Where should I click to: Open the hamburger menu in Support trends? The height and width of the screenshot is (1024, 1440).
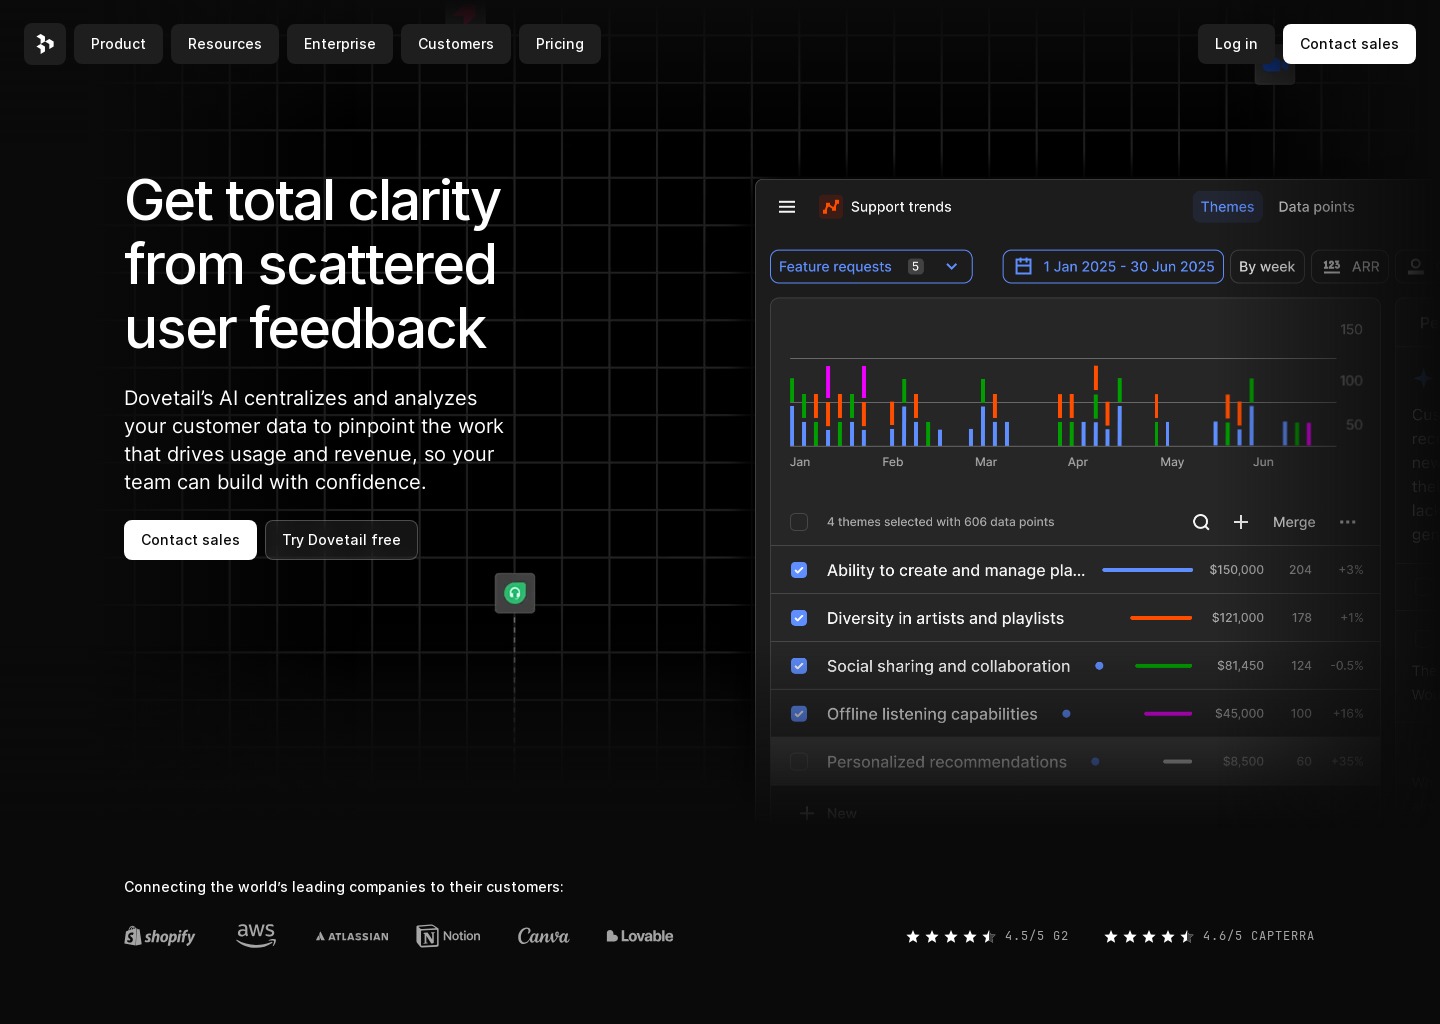point(787,207)
